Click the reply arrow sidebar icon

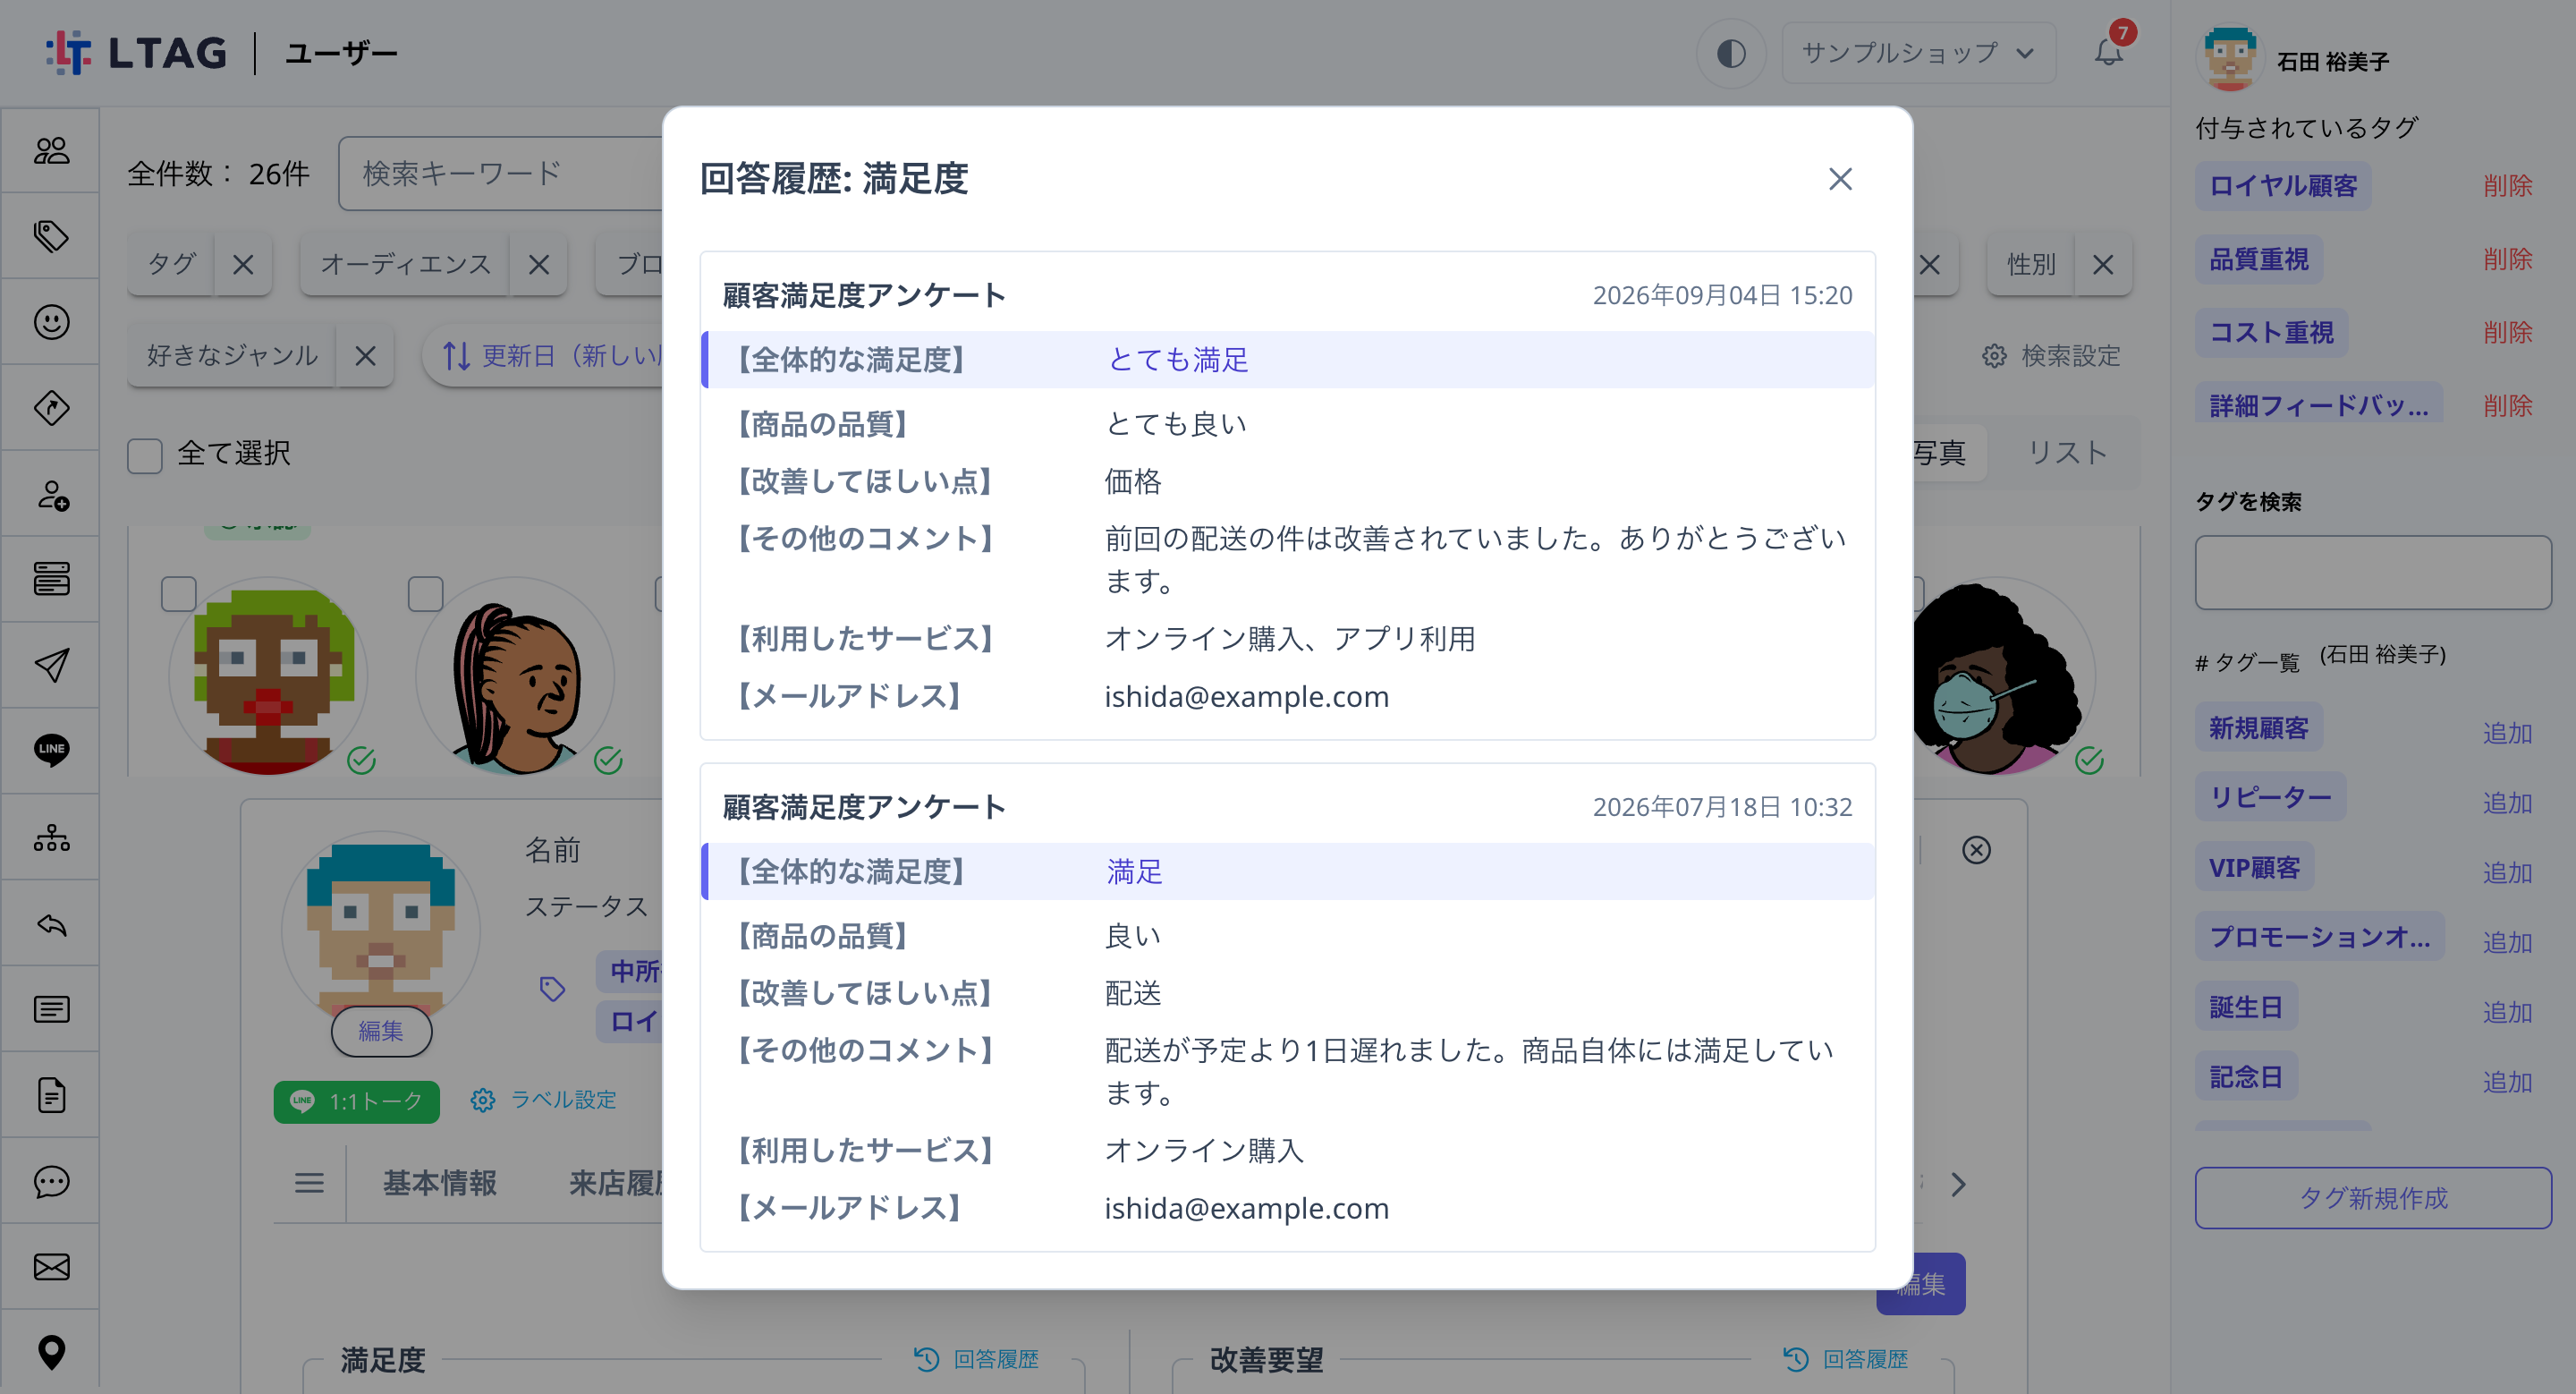point(51,923)
